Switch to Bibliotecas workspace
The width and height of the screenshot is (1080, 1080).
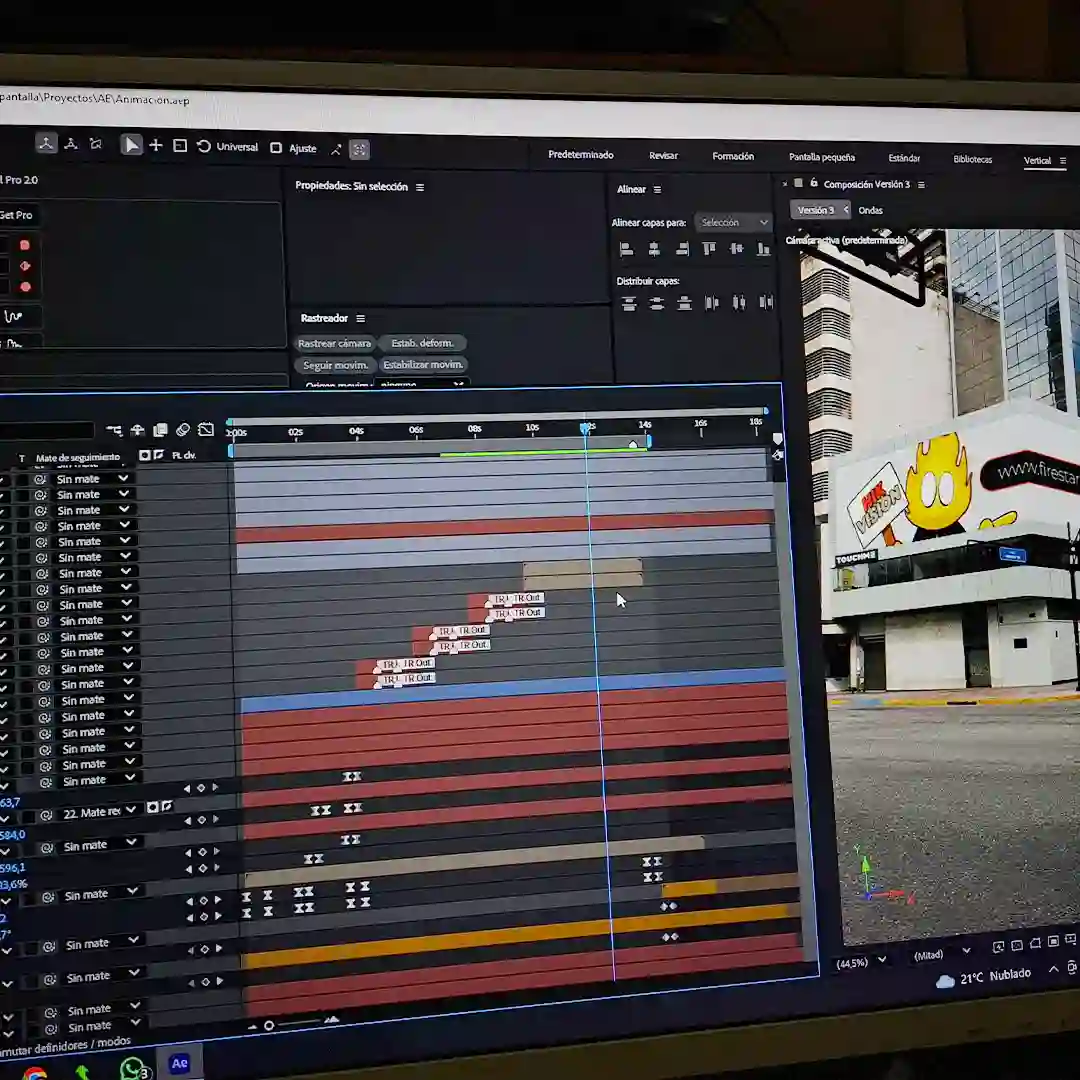pos(973,160)
